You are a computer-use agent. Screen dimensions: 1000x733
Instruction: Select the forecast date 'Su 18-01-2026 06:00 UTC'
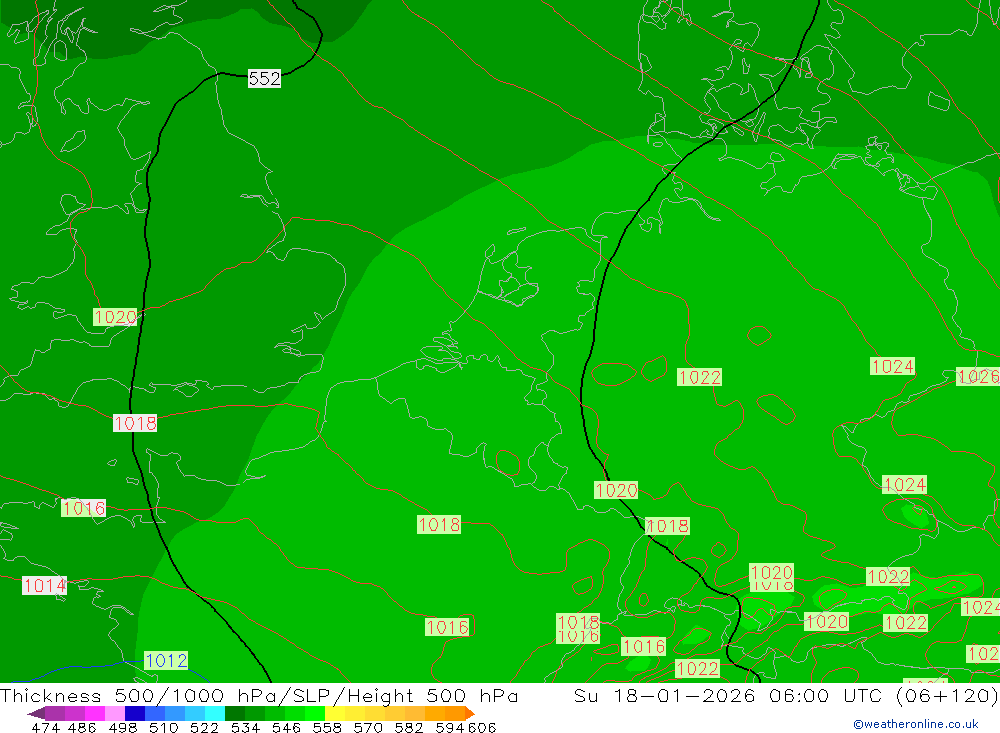click(x=730, y=695)
